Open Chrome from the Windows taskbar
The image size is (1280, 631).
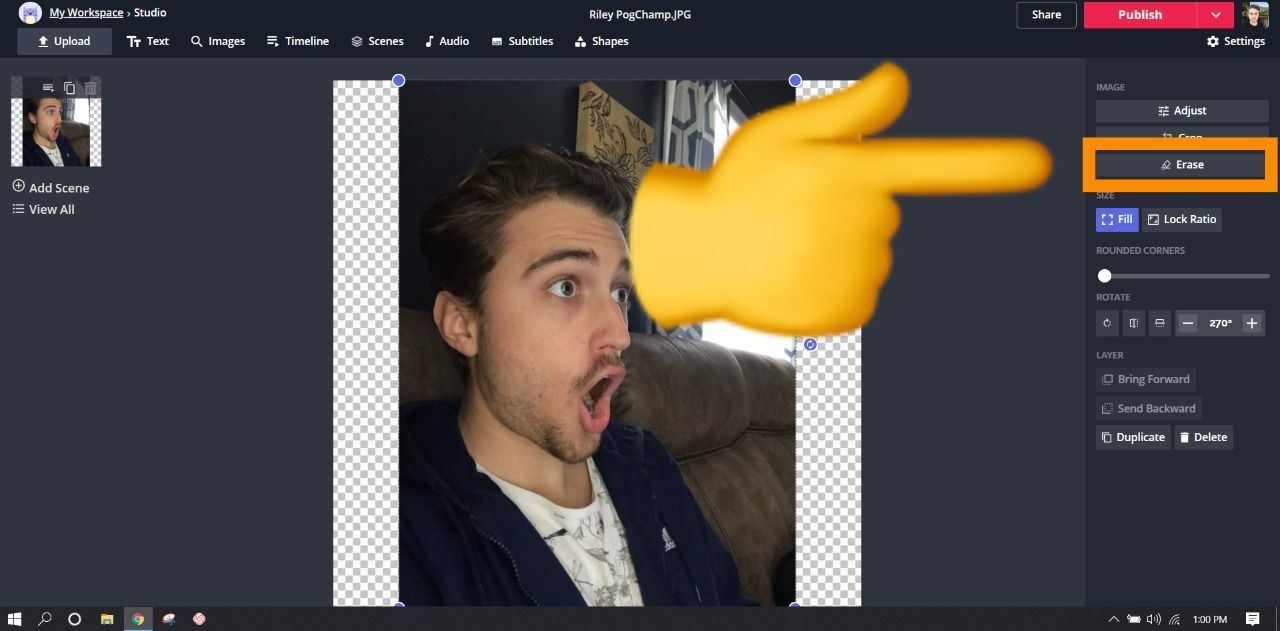click(138, 619)
